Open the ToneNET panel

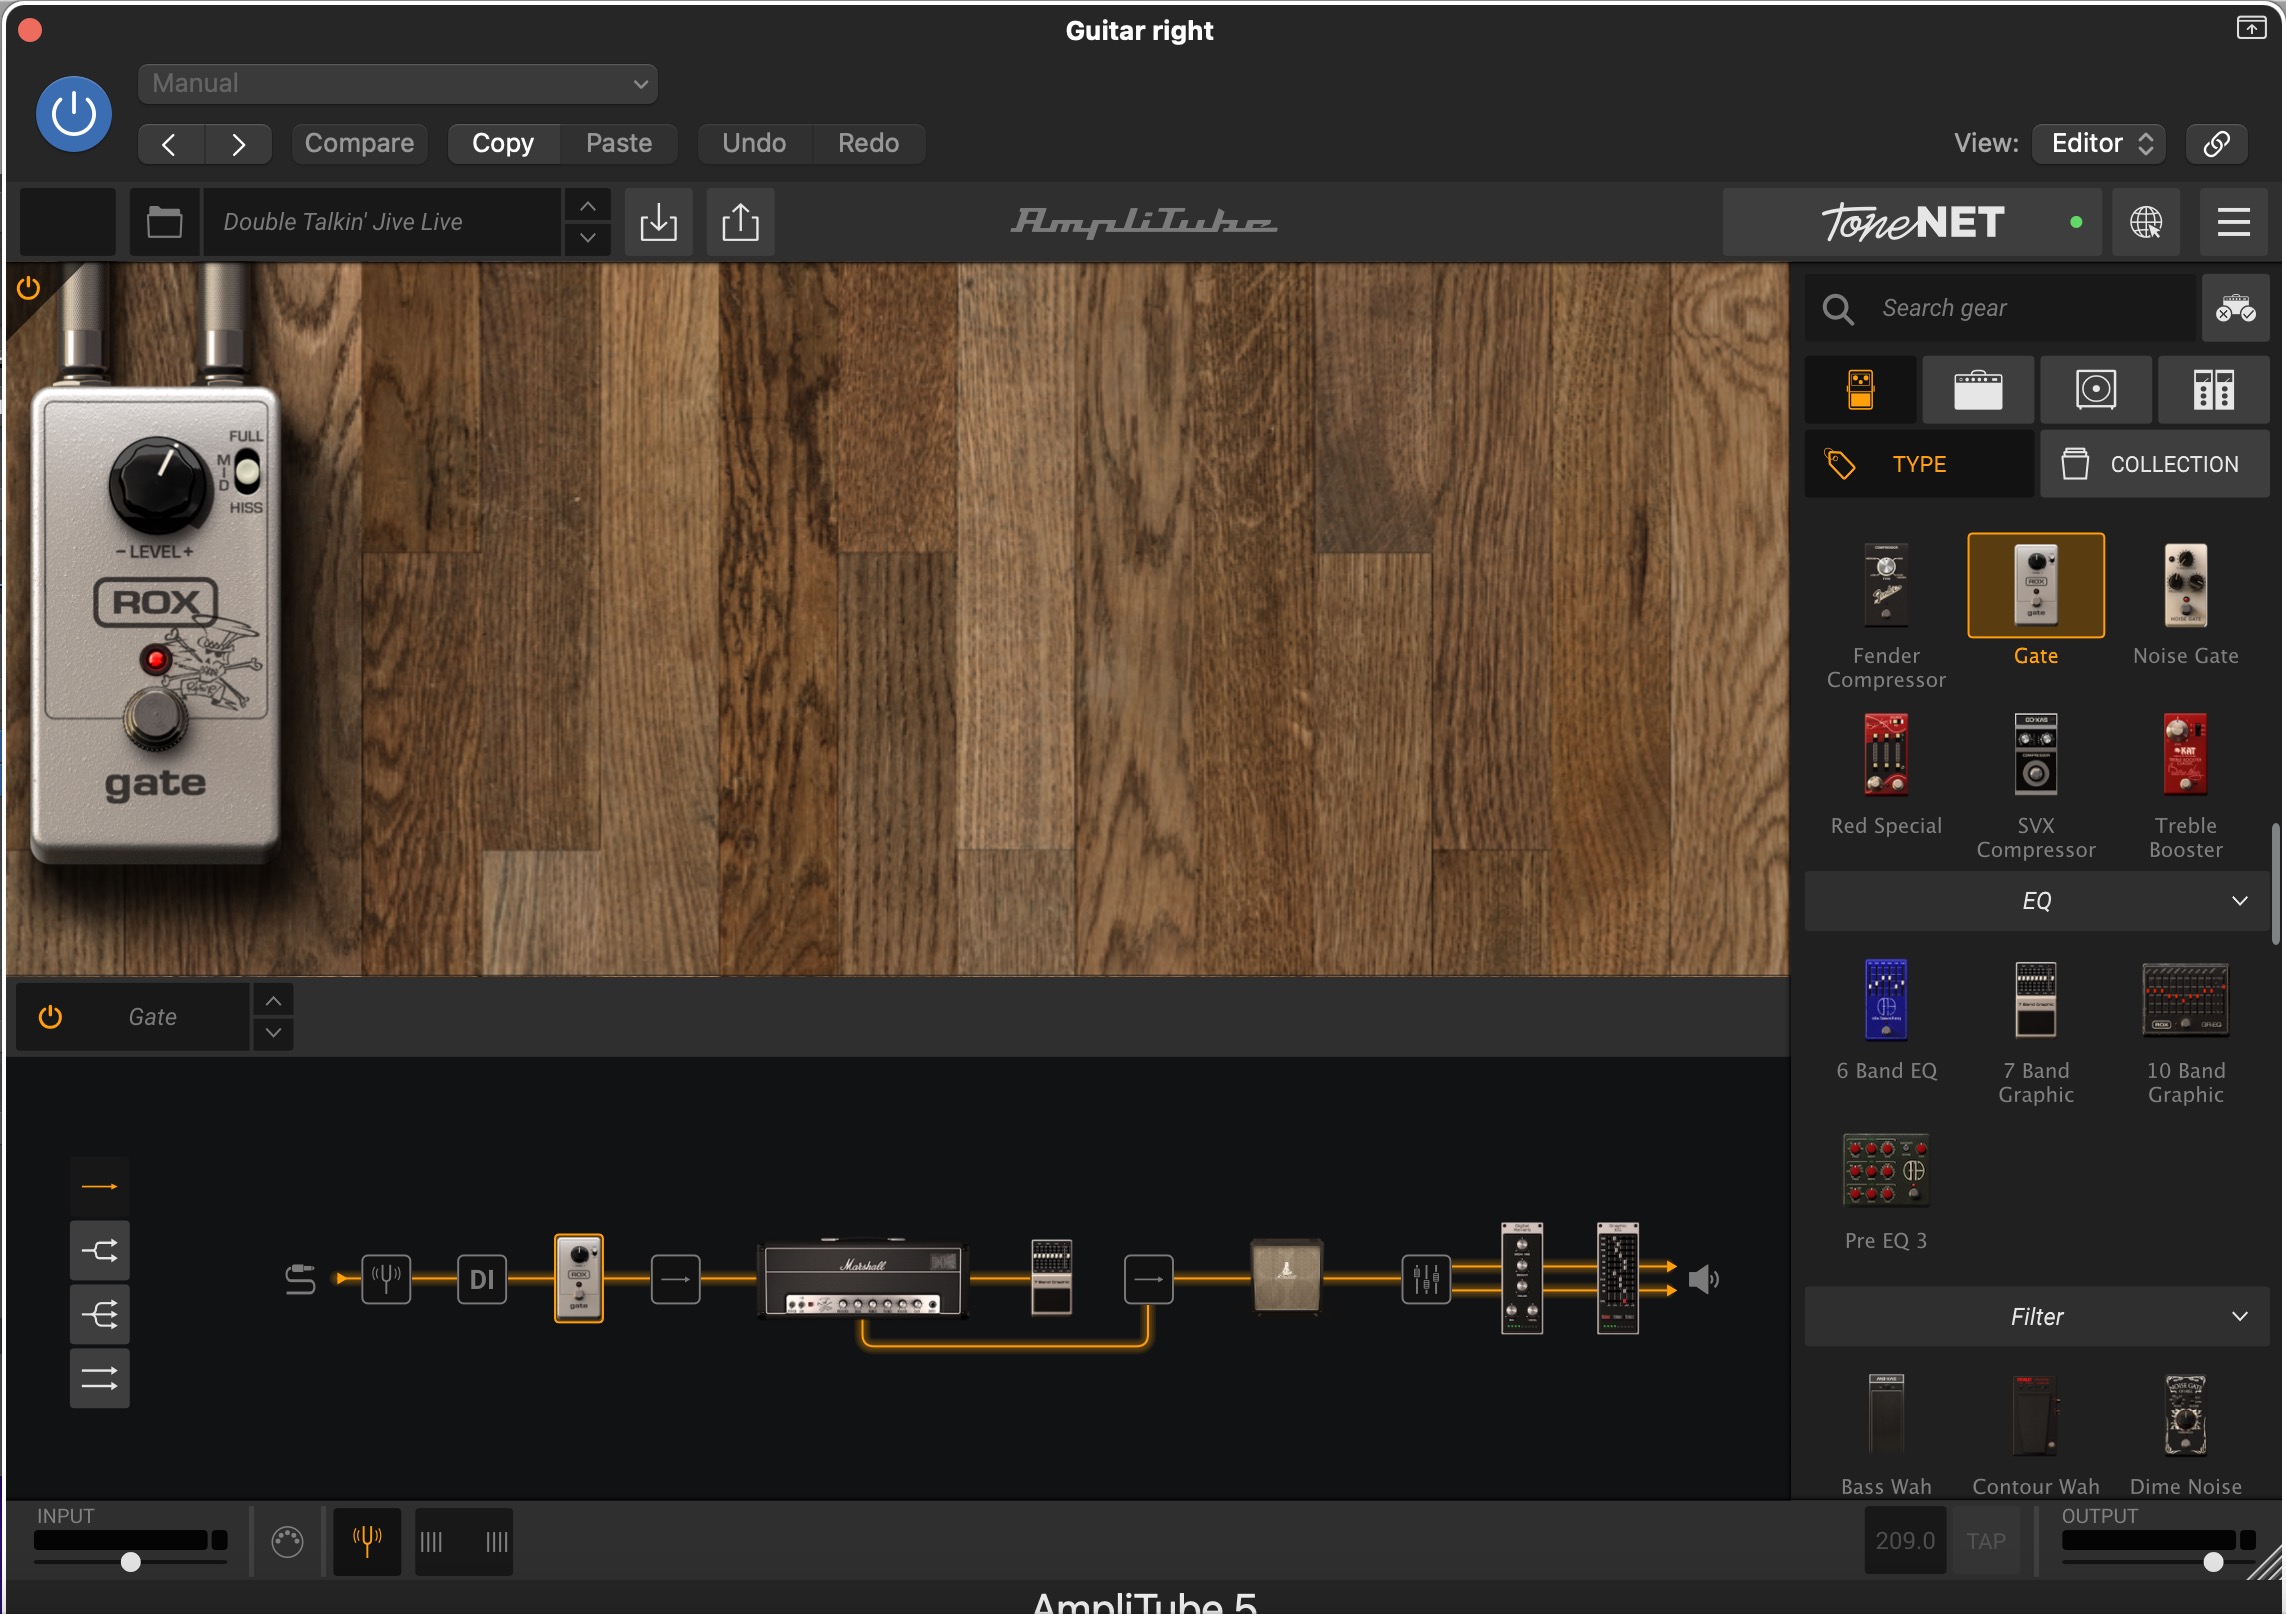pos(1913,222)
